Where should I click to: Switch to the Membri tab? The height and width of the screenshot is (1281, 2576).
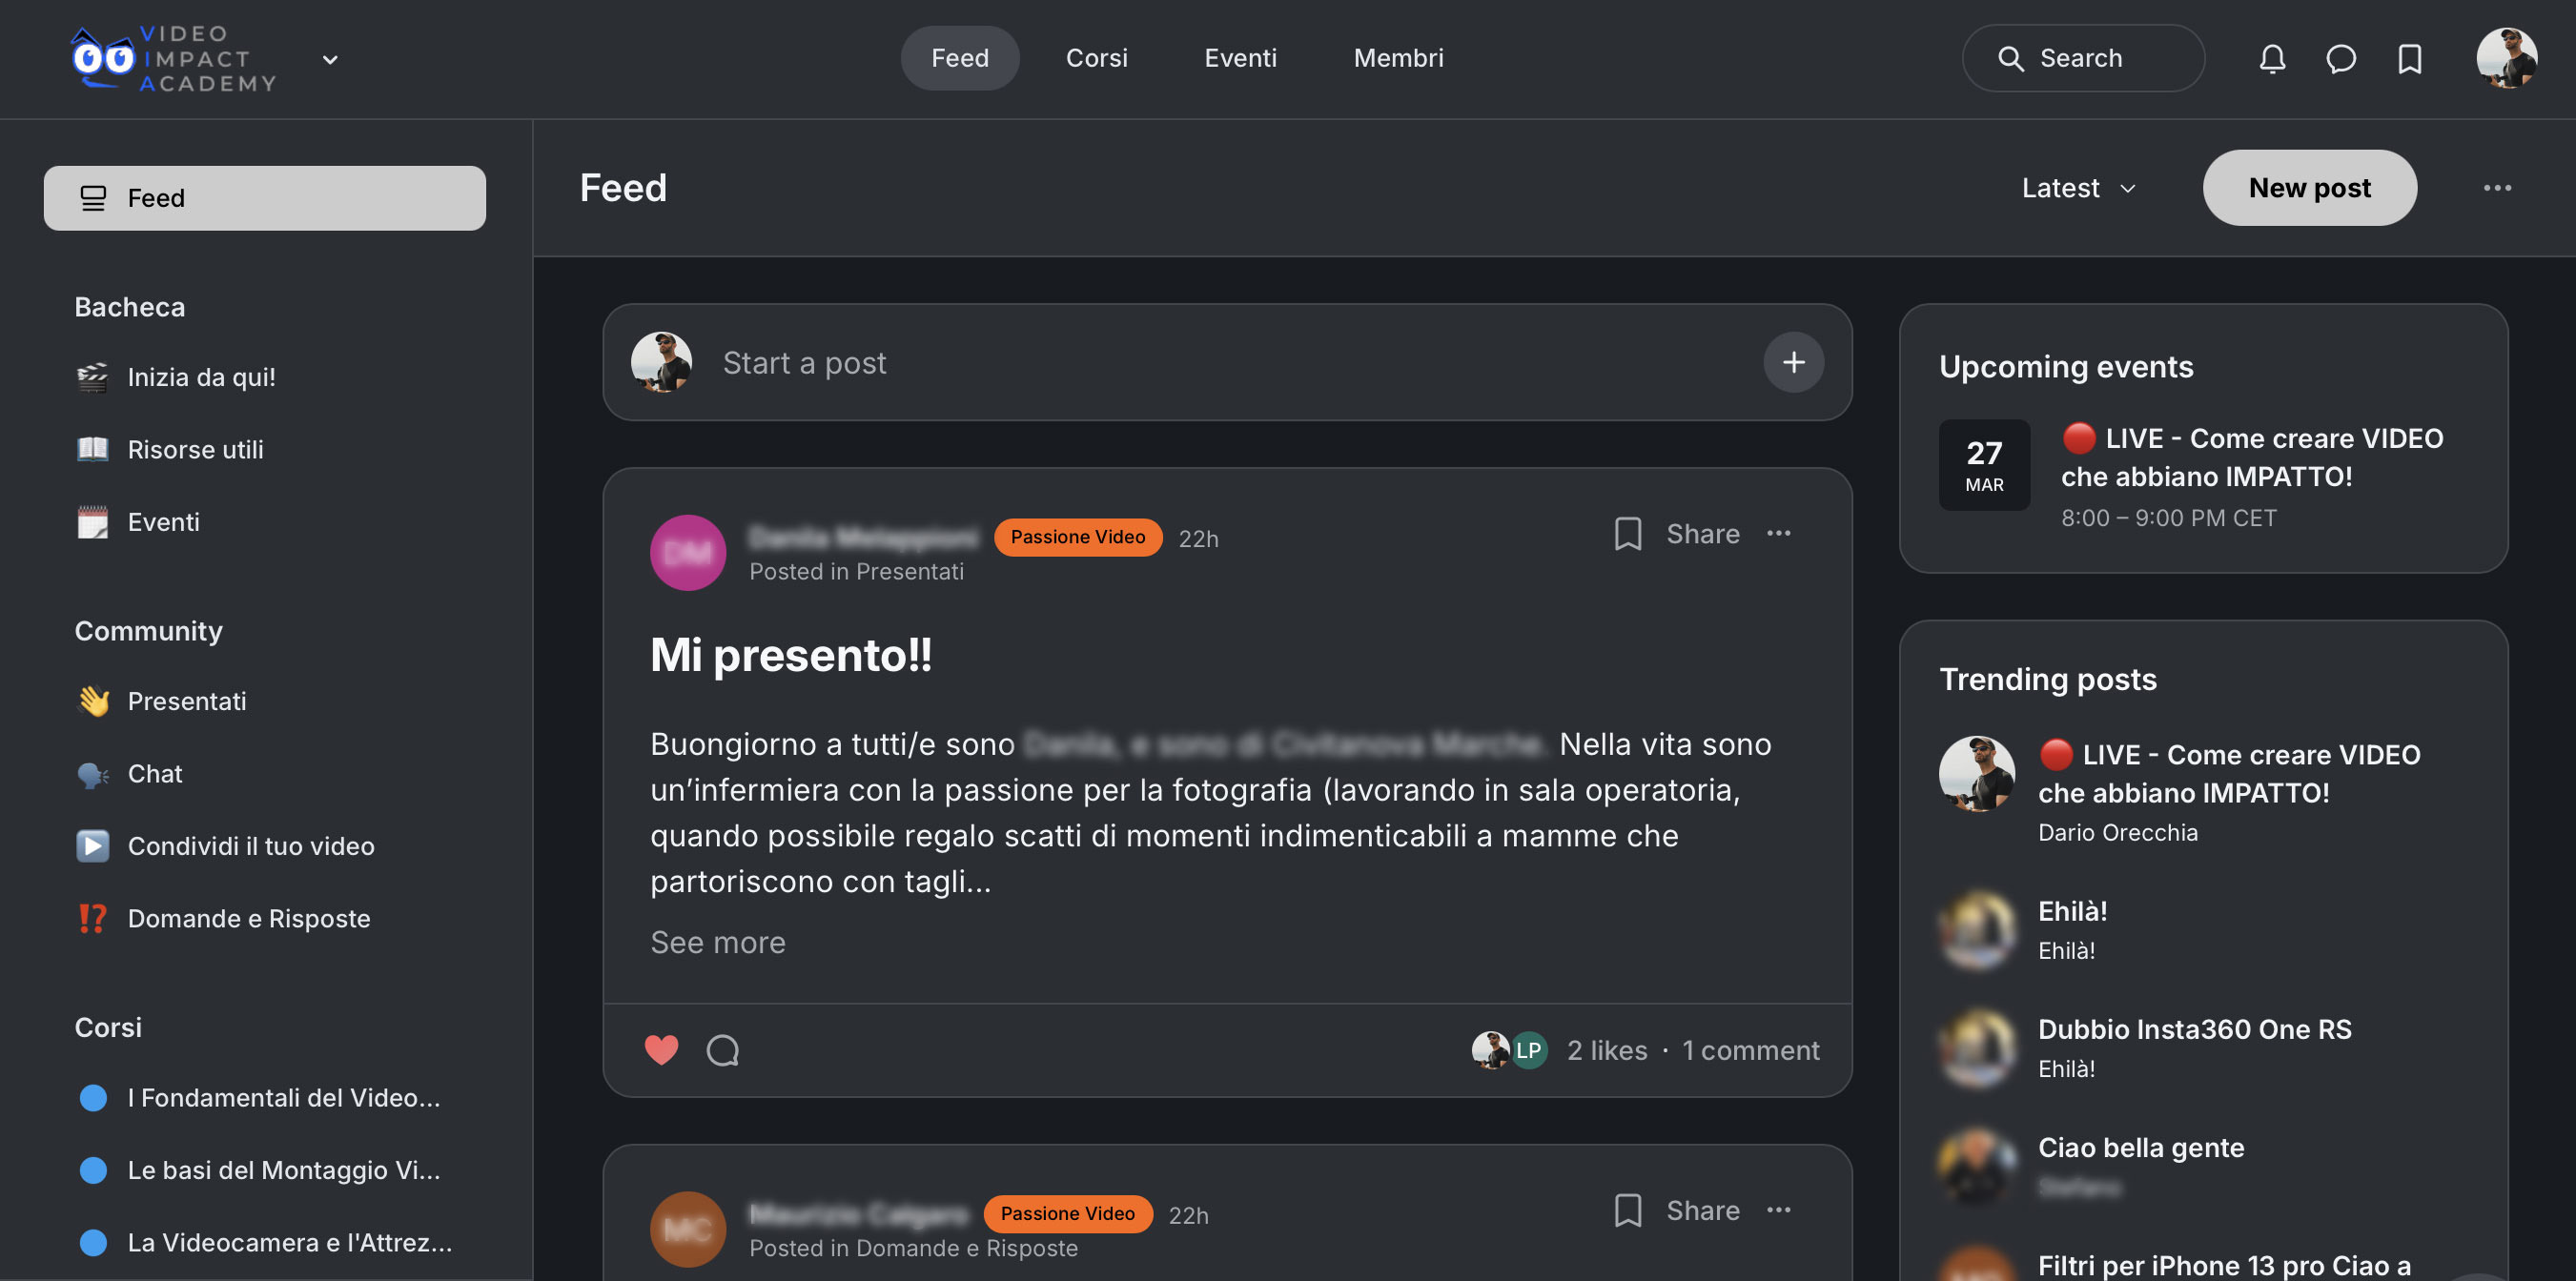(1398, 58)
